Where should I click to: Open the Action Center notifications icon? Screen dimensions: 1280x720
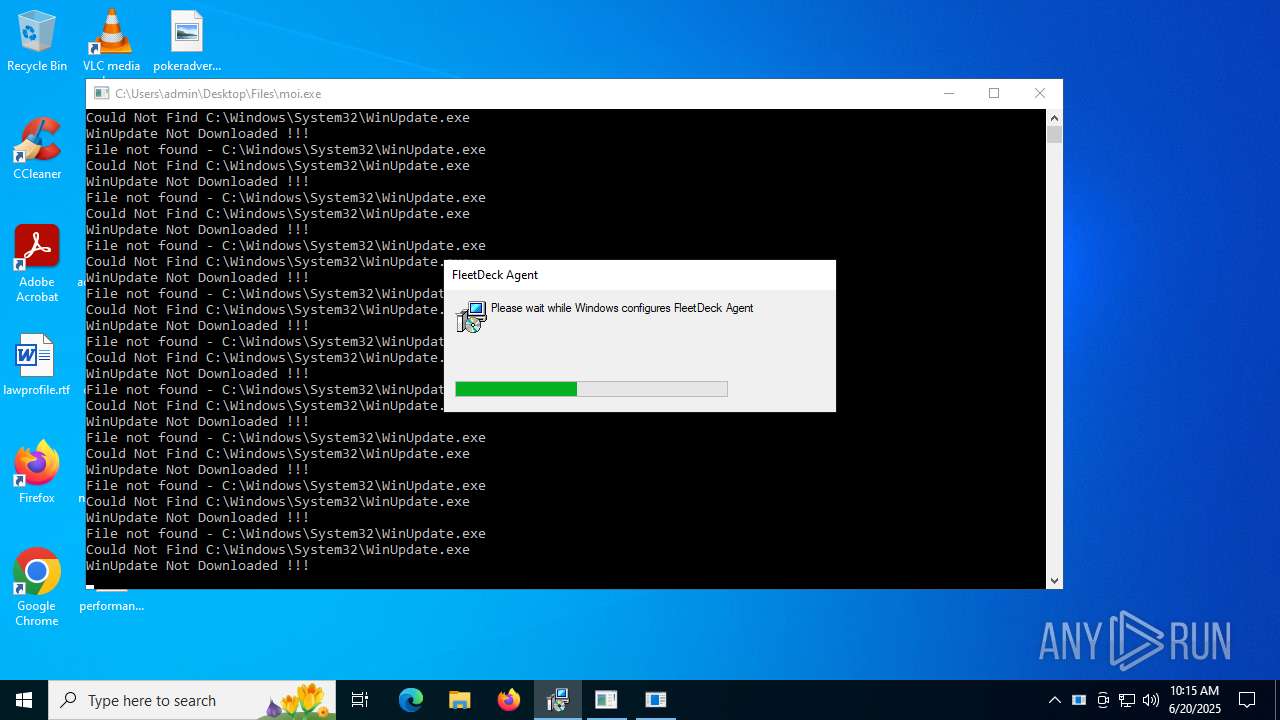[1247, 700]
